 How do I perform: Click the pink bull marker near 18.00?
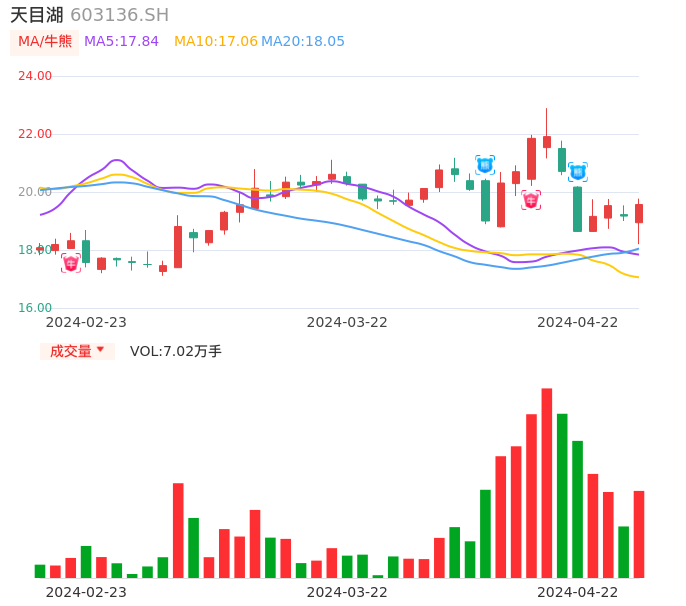(x=71, y=263)
